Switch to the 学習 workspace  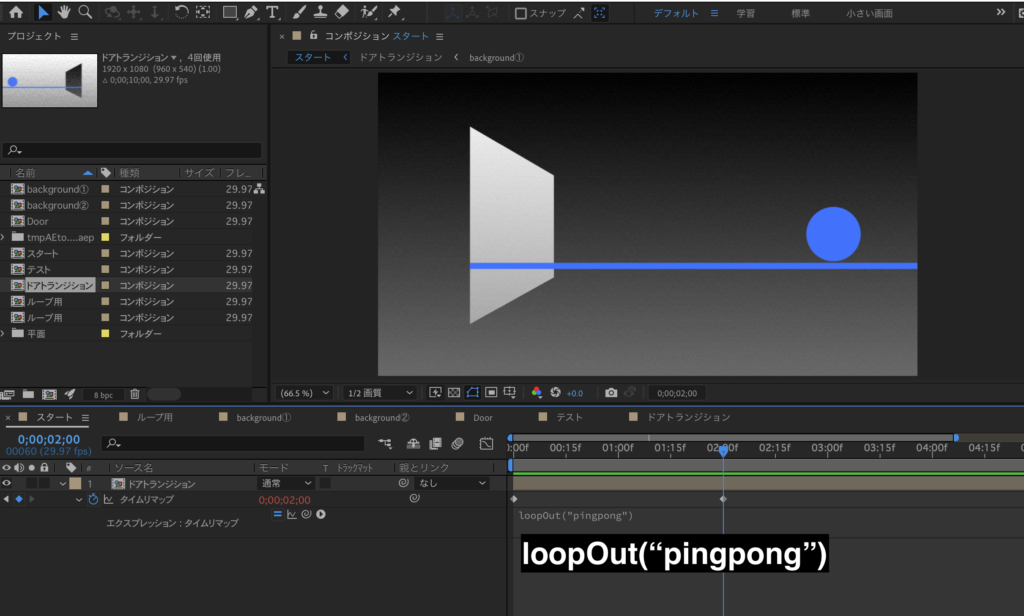coord(746,14)
